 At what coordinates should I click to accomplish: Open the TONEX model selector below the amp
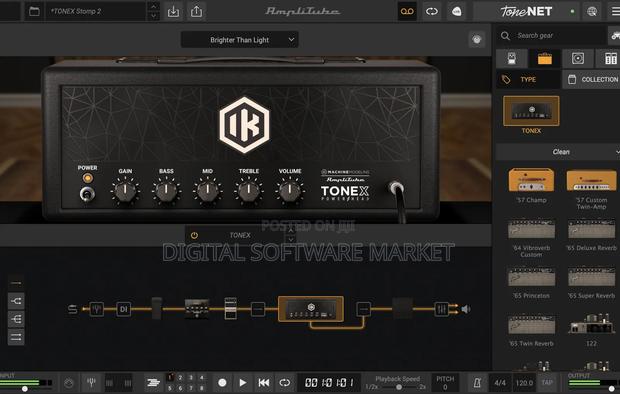tap(240, 235)
